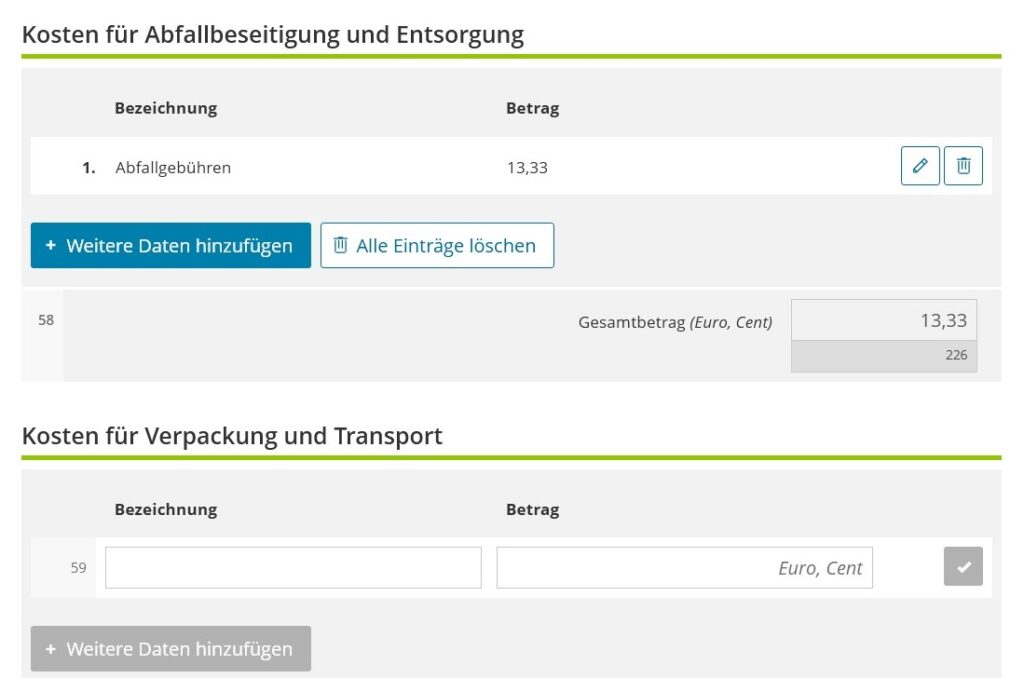The image size is (1024, 678).
Task: Click the 13,33 amount in Abfallgebühren row
Action: [x=527, y=167]
